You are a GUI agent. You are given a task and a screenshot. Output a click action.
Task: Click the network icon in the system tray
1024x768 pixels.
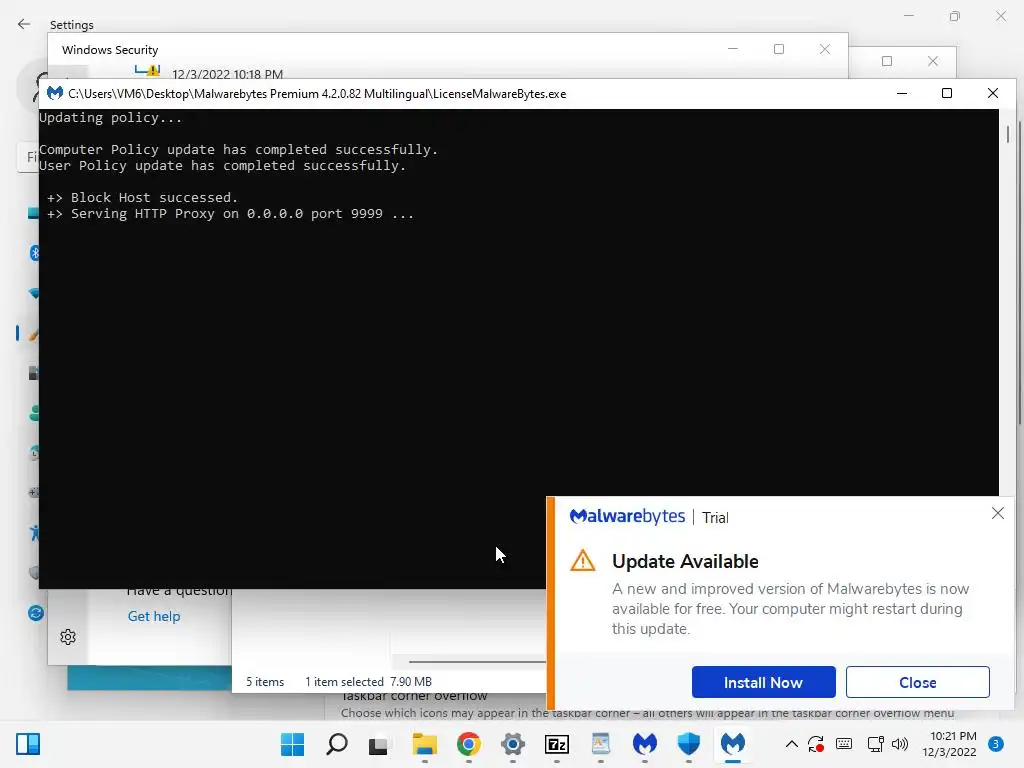875,744
